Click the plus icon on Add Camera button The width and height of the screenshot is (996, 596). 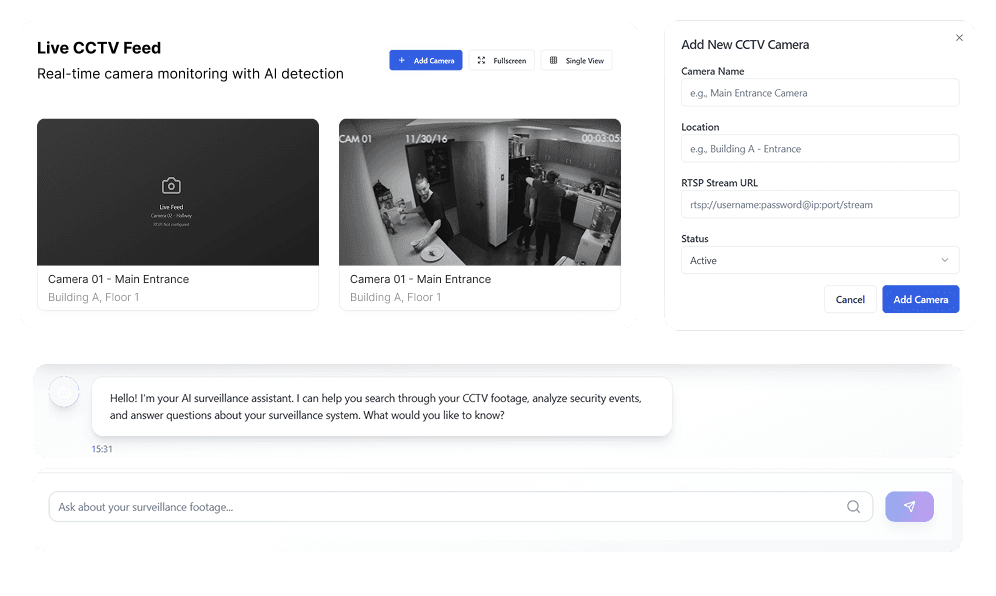403,60
